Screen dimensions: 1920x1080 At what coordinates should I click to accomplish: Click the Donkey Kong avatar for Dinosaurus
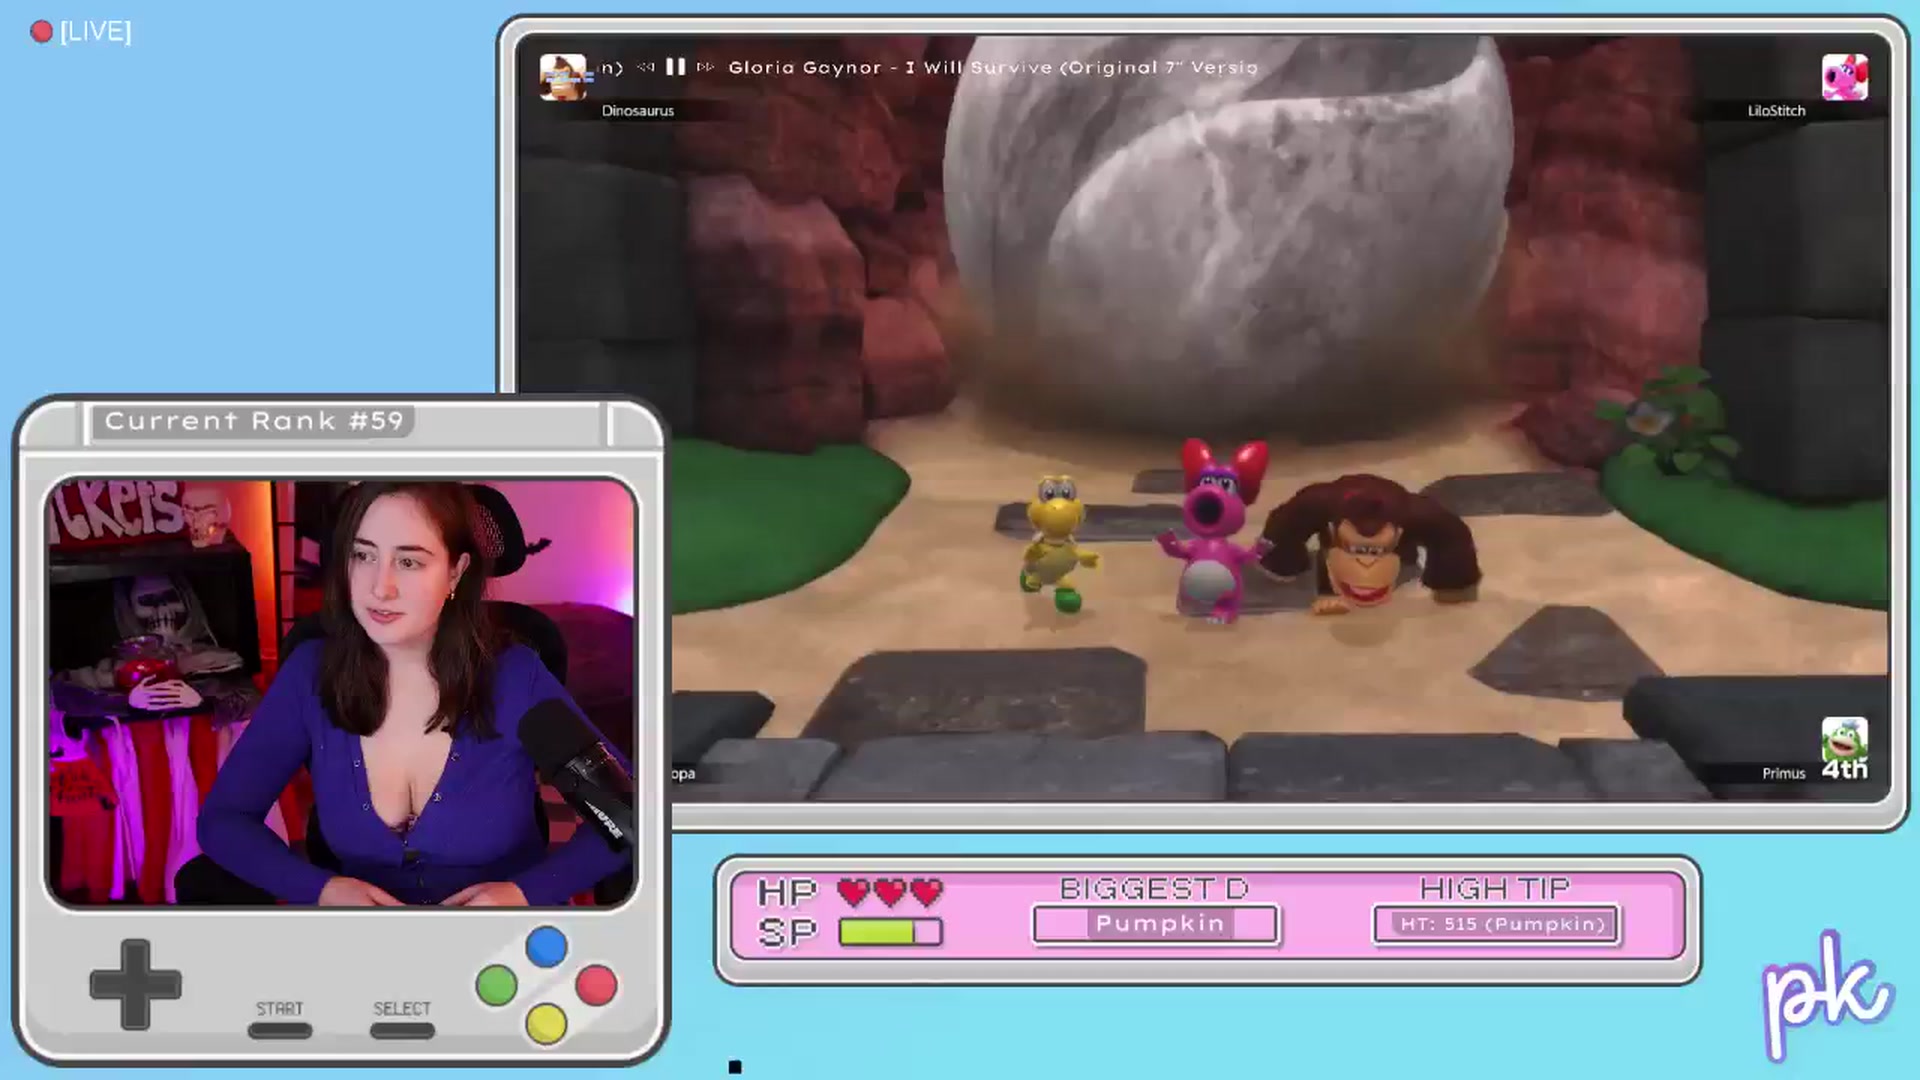(563, 77)
